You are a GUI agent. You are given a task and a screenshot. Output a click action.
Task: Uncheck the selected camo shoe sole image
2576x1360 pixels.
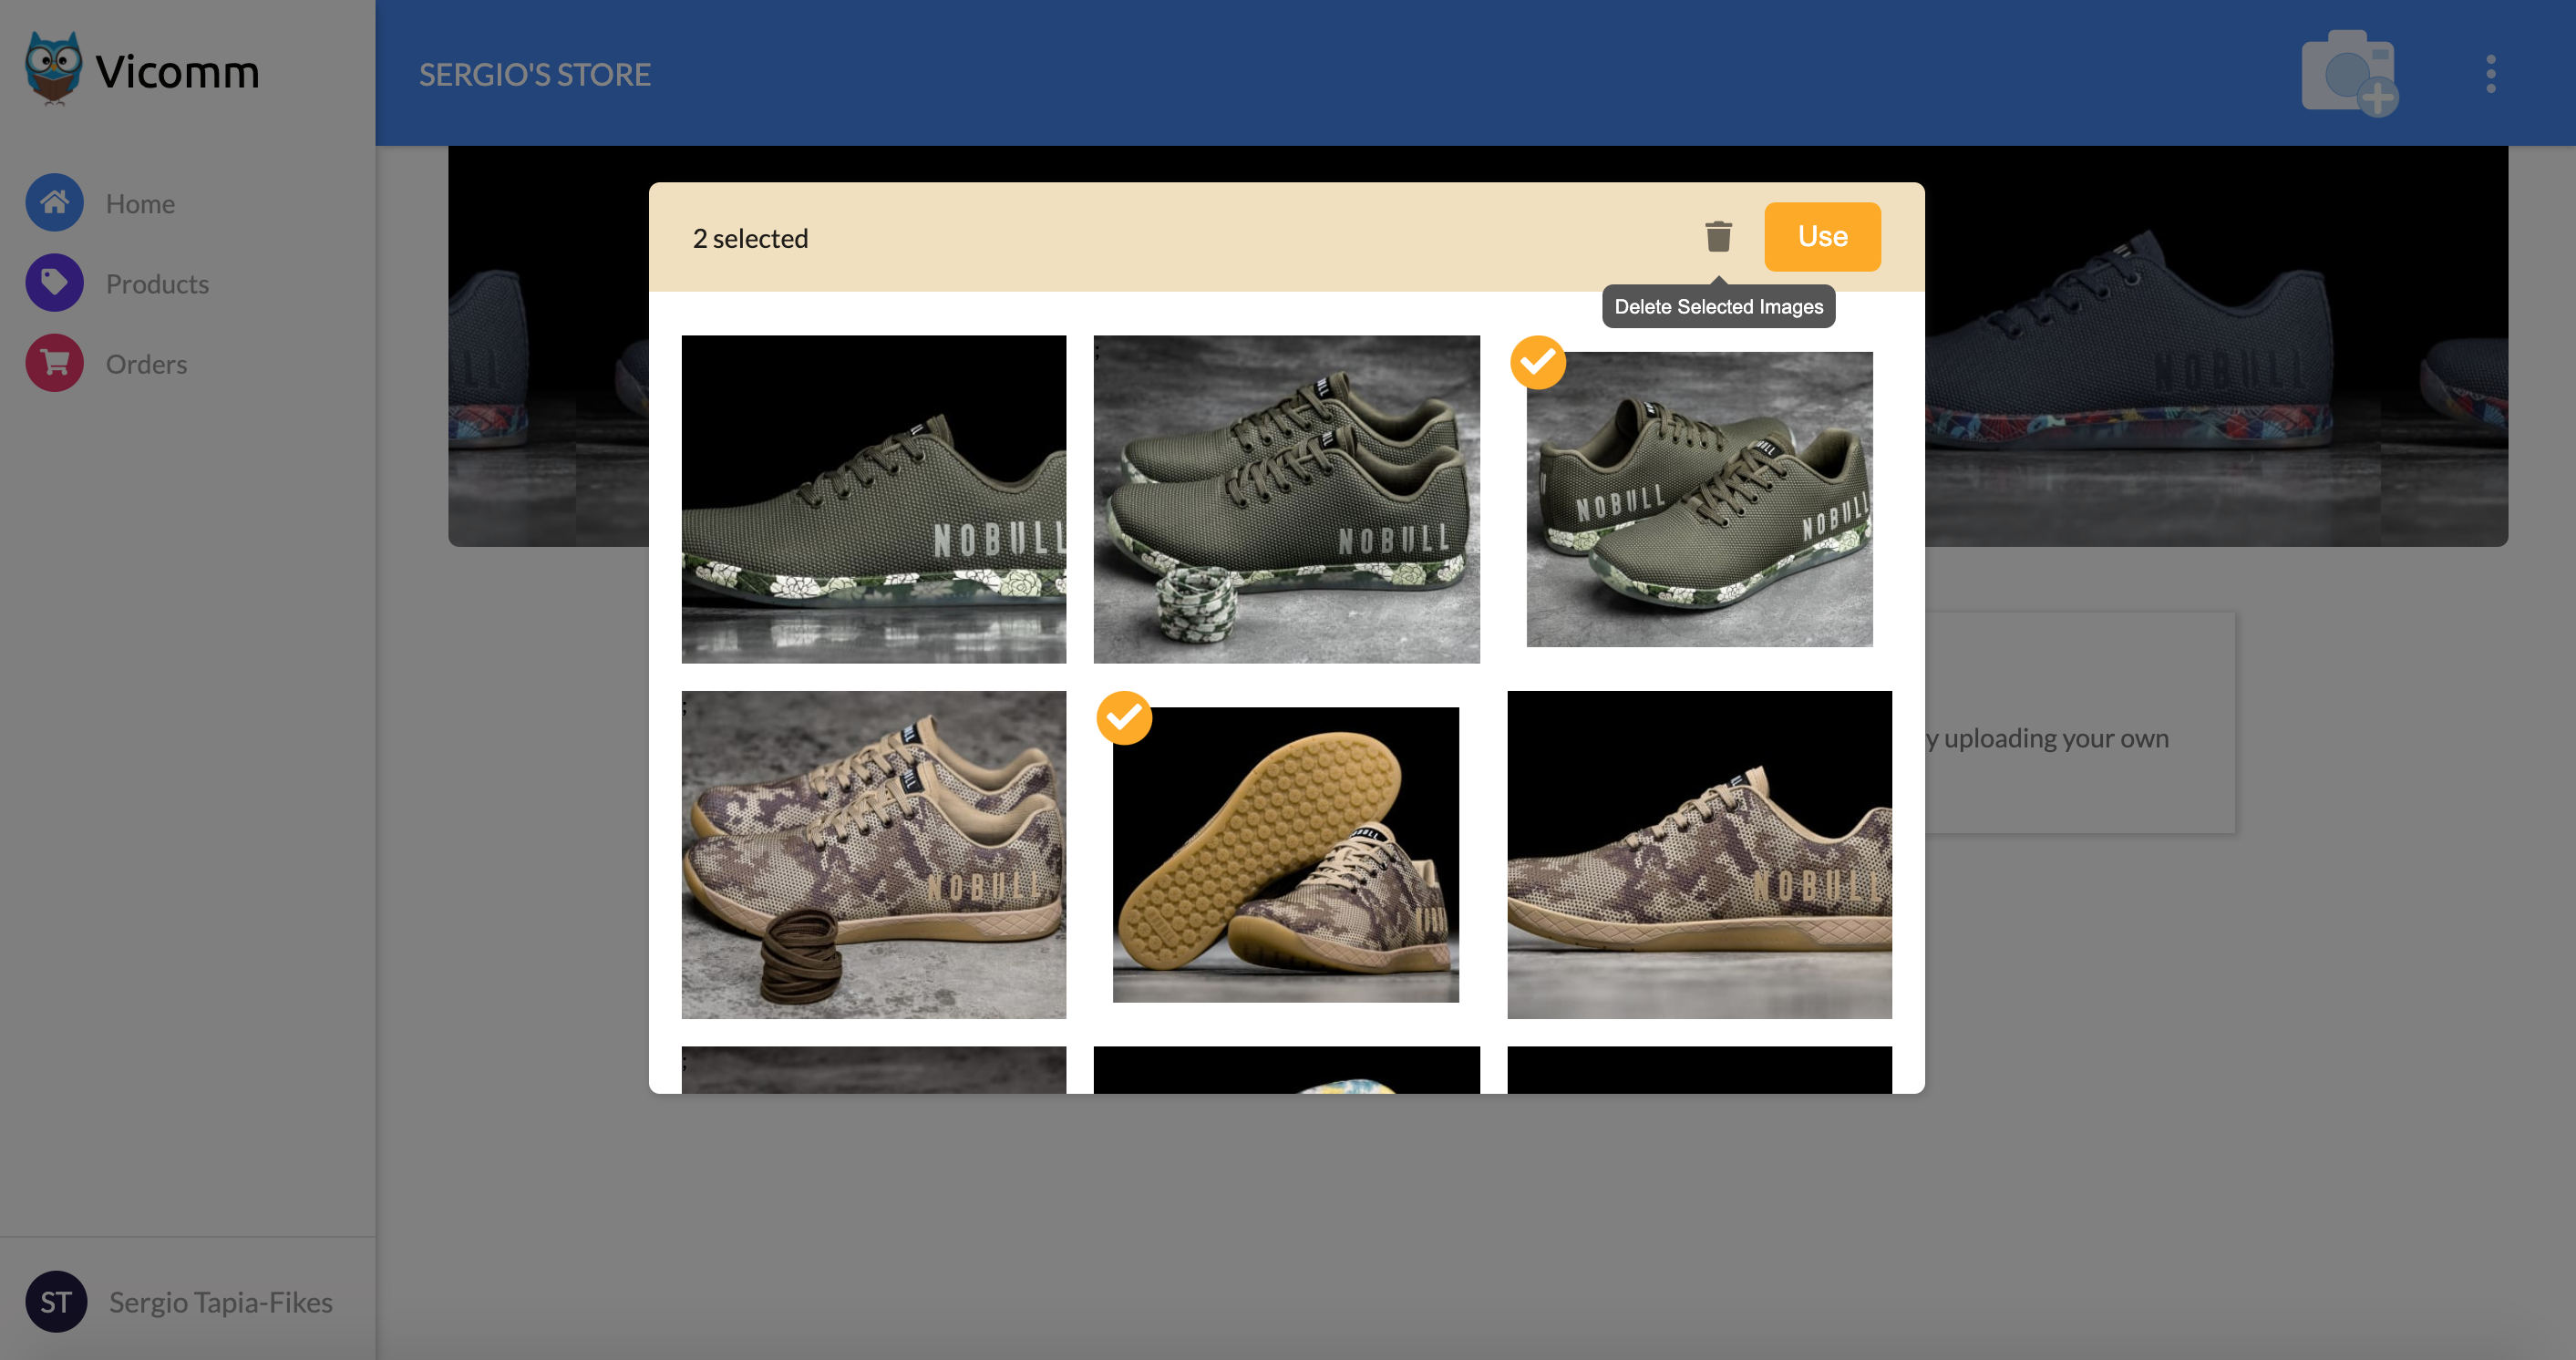point(1124,718)
